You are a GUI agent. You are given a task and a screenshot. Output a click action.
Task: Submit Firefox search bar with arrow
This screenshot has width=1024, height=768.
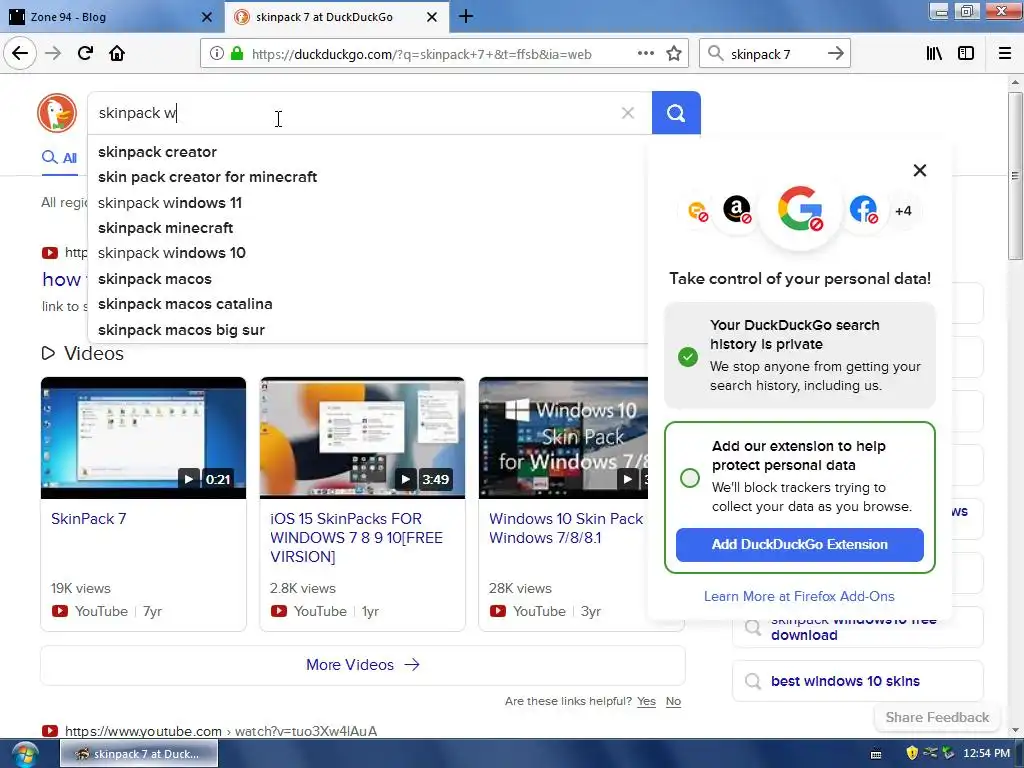point(836,54)
